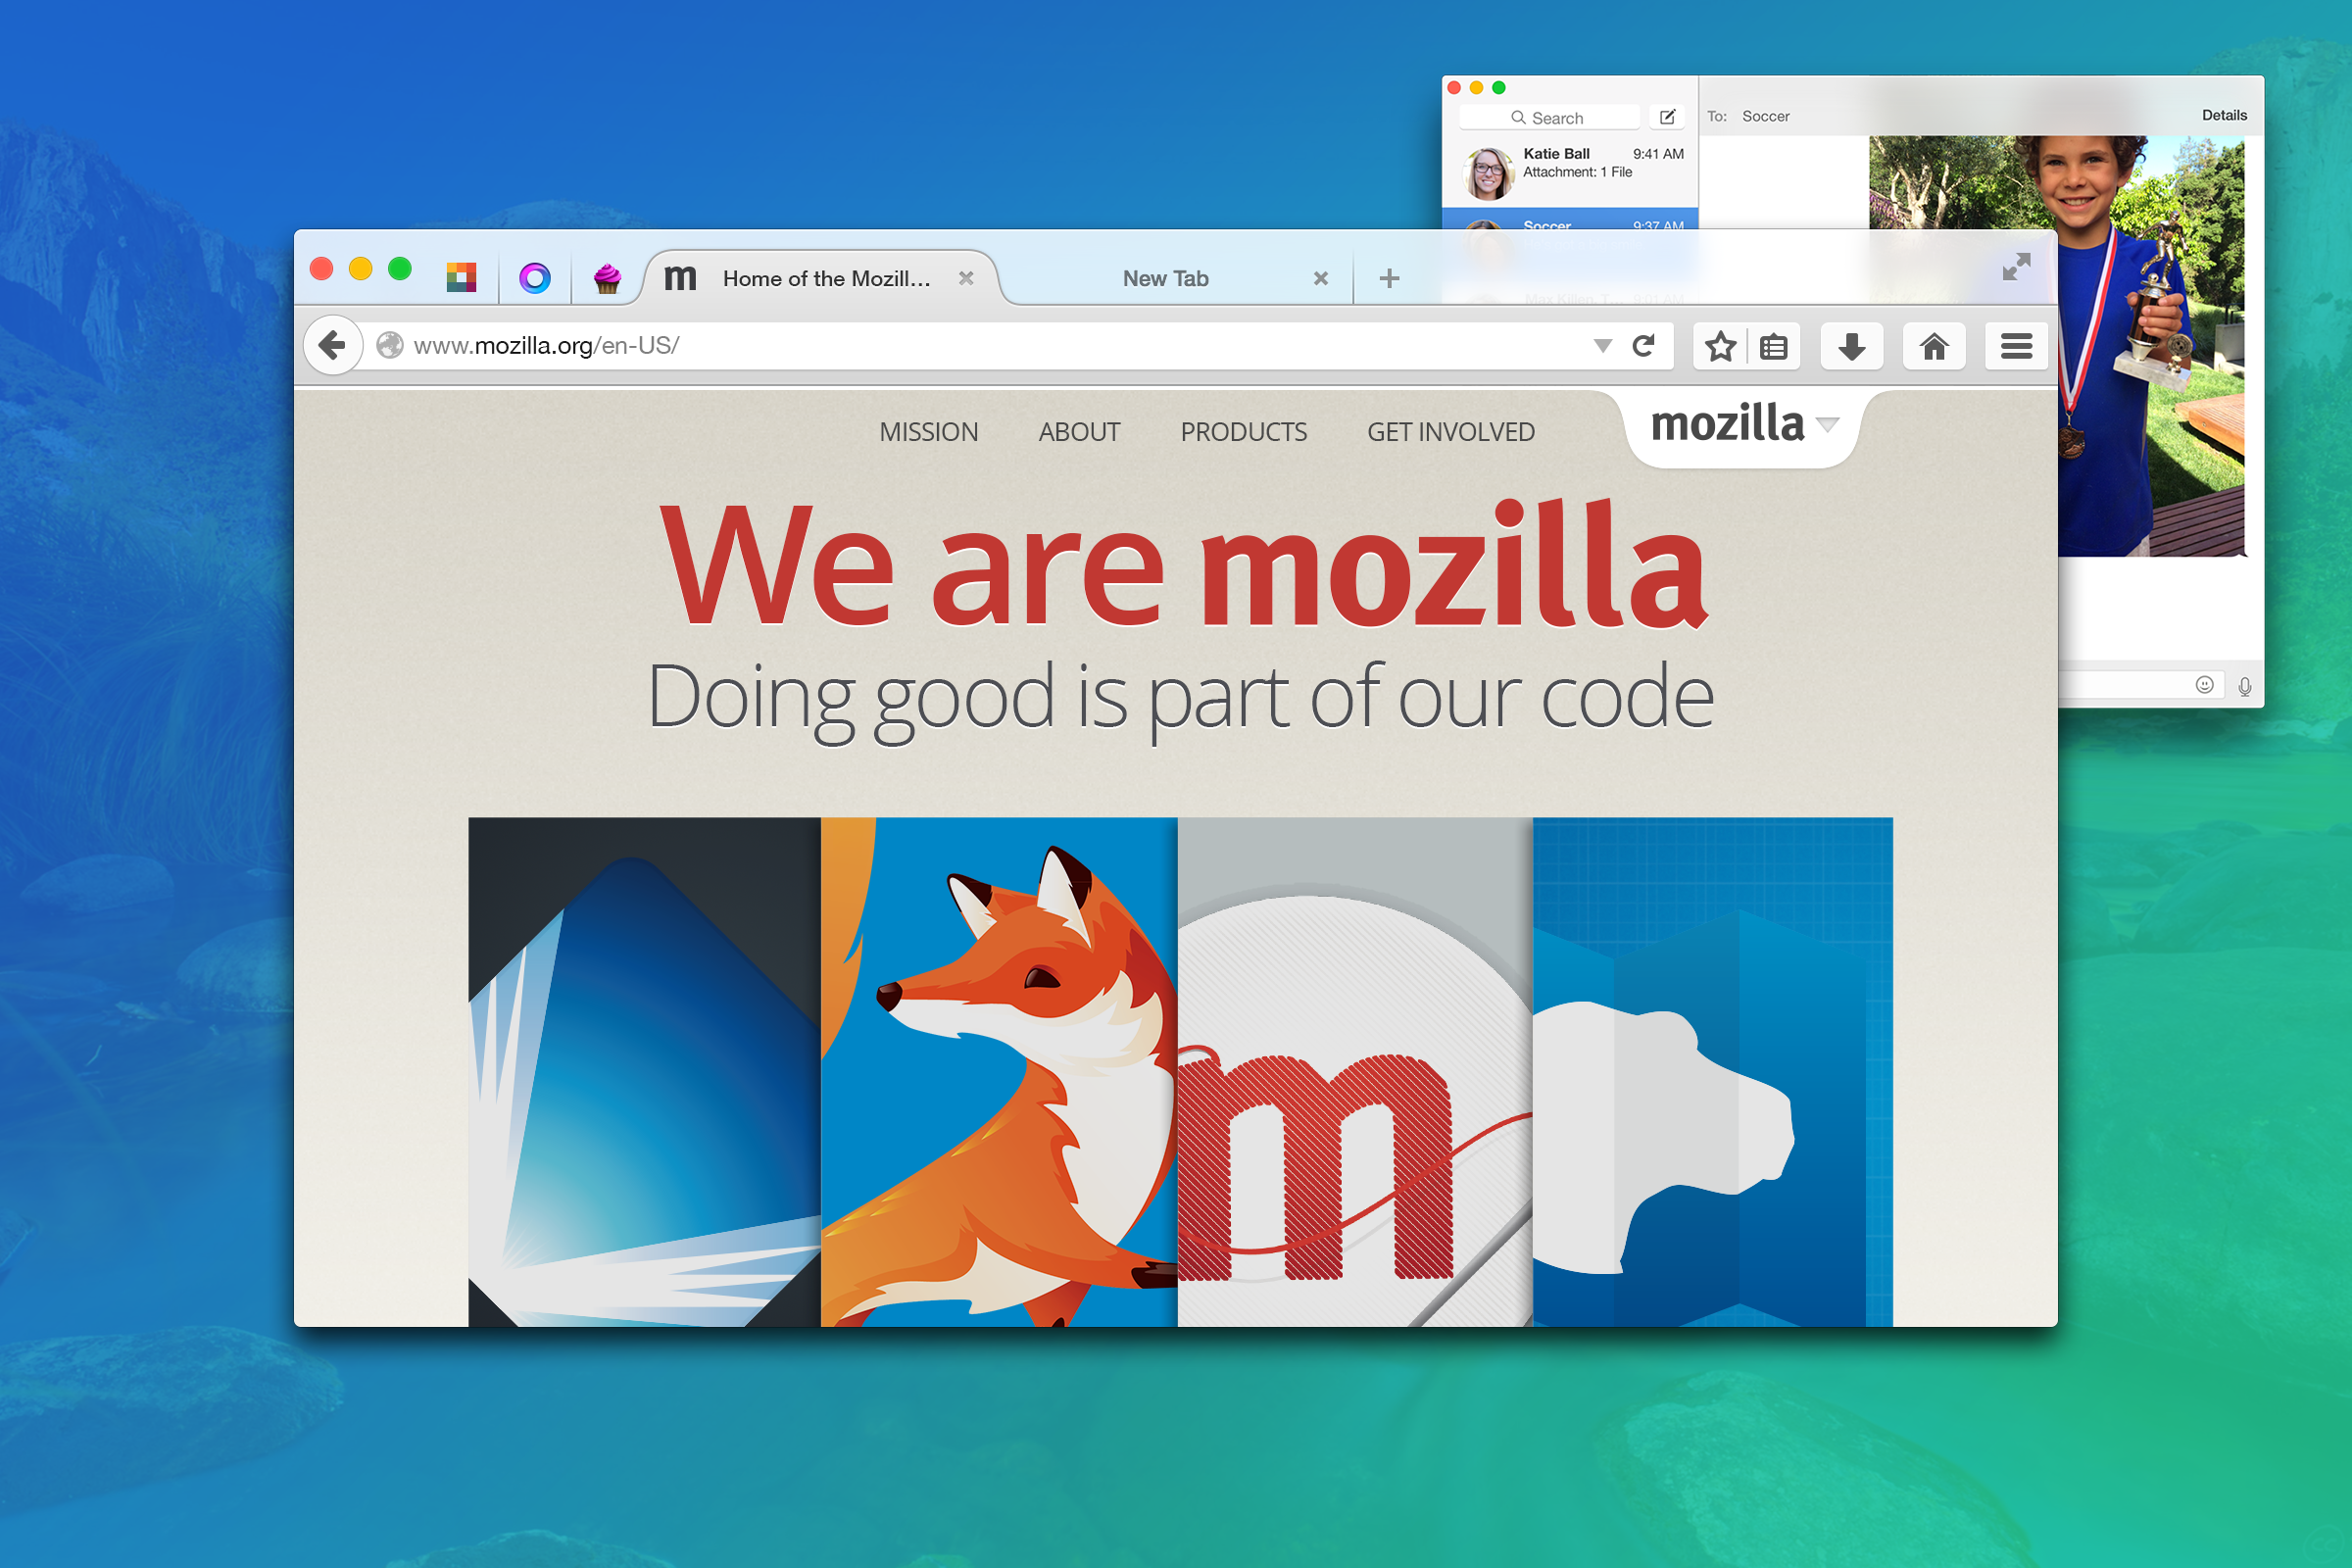Open the PRODUCTS nav link
This screenshot has height=1568, width=2352.
pyautogui.click(x=1243, y=432)
